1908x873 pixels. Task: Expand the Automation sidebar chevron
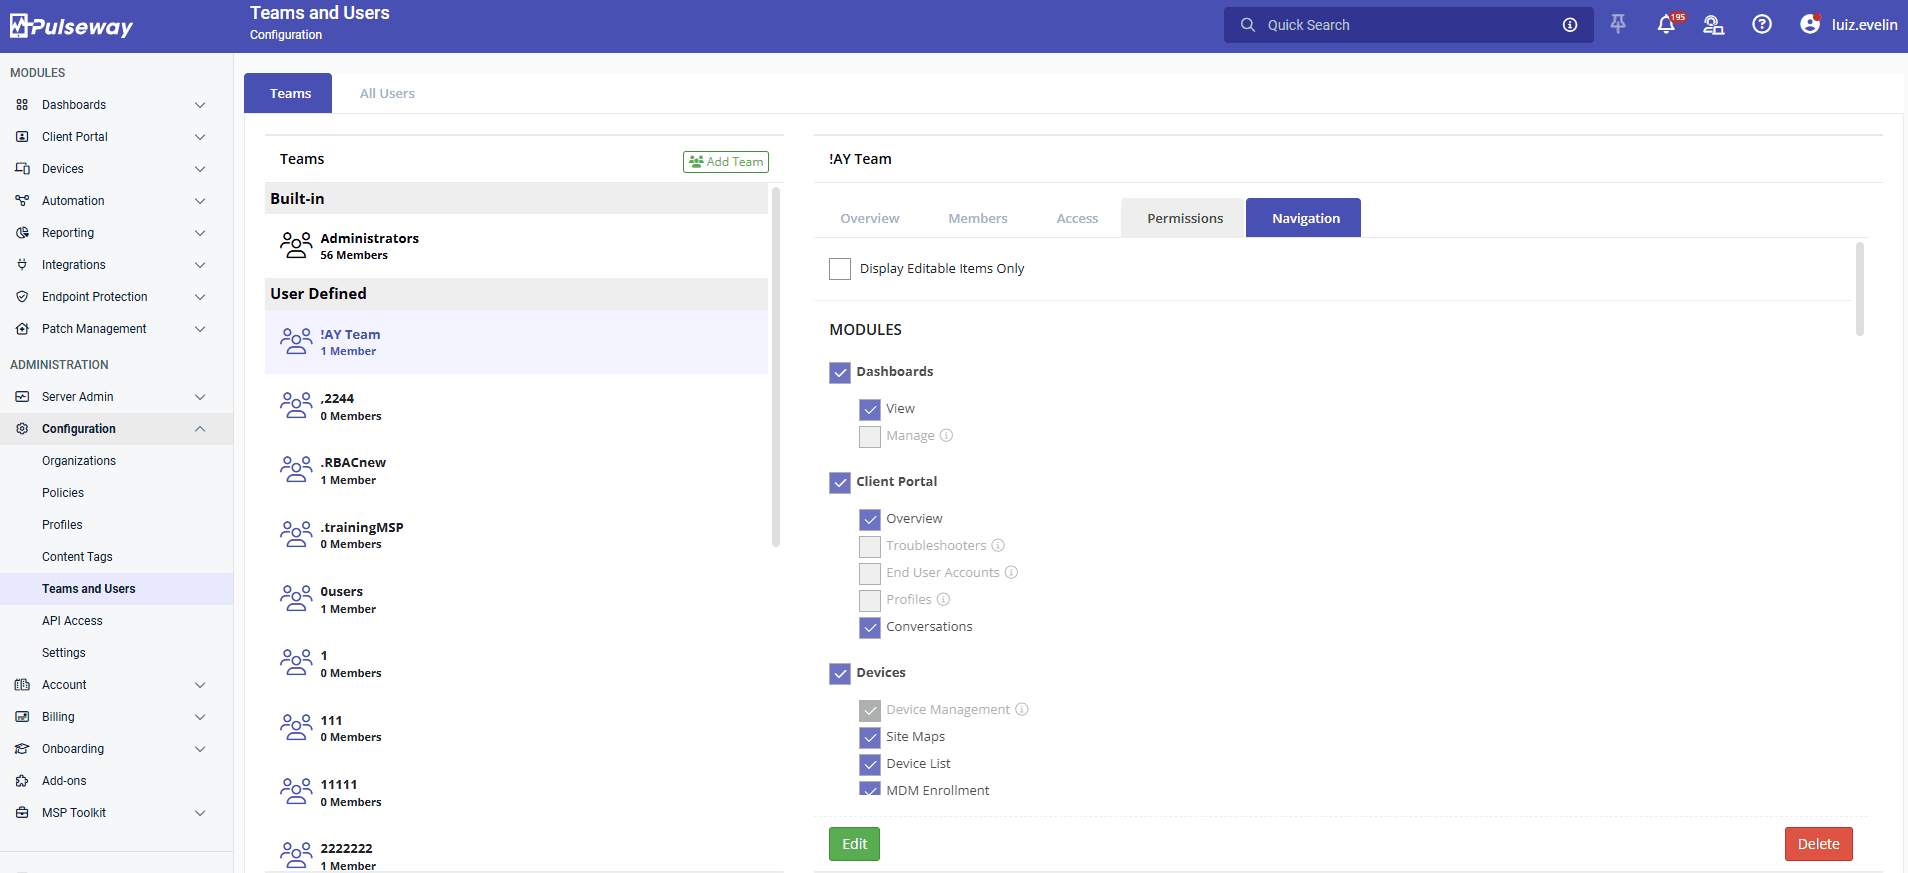200,201
